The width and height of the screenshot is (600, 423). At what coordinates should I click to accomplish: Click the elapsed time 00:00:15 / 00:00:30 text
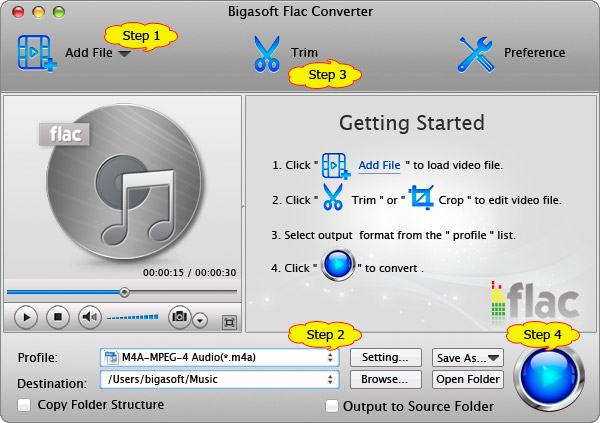pyautogui.click(x=189, y=273)
